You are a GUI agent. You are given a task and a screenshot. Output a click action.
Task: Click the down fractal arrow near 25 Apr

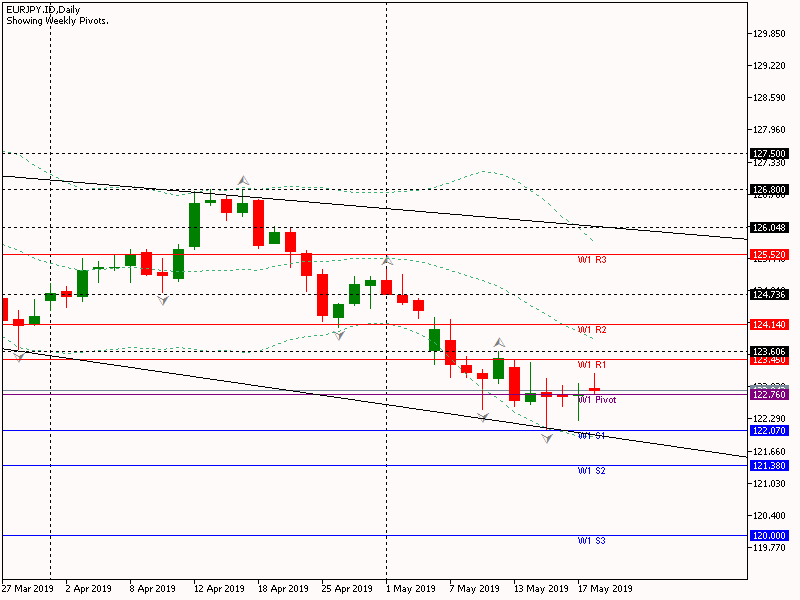coord(339,334)
